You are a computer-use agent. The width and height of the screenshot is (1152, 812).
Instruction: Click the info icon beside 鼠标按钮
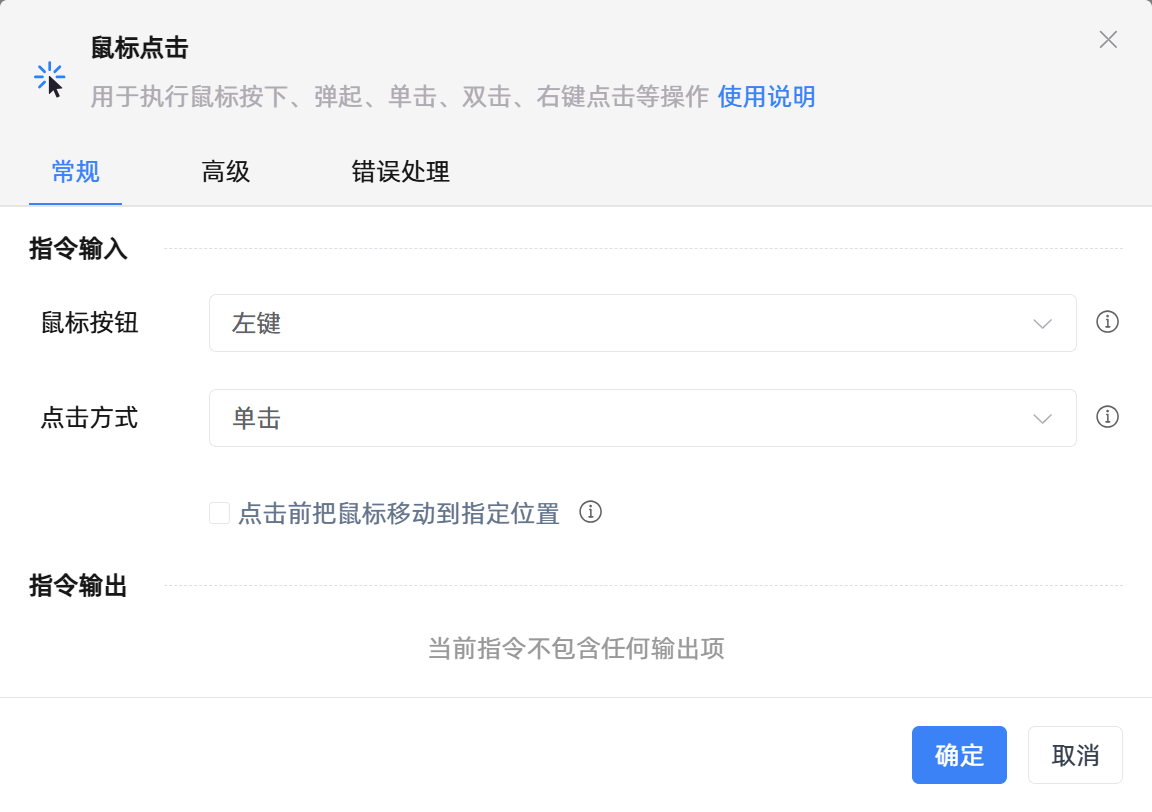click(1107, 323)
